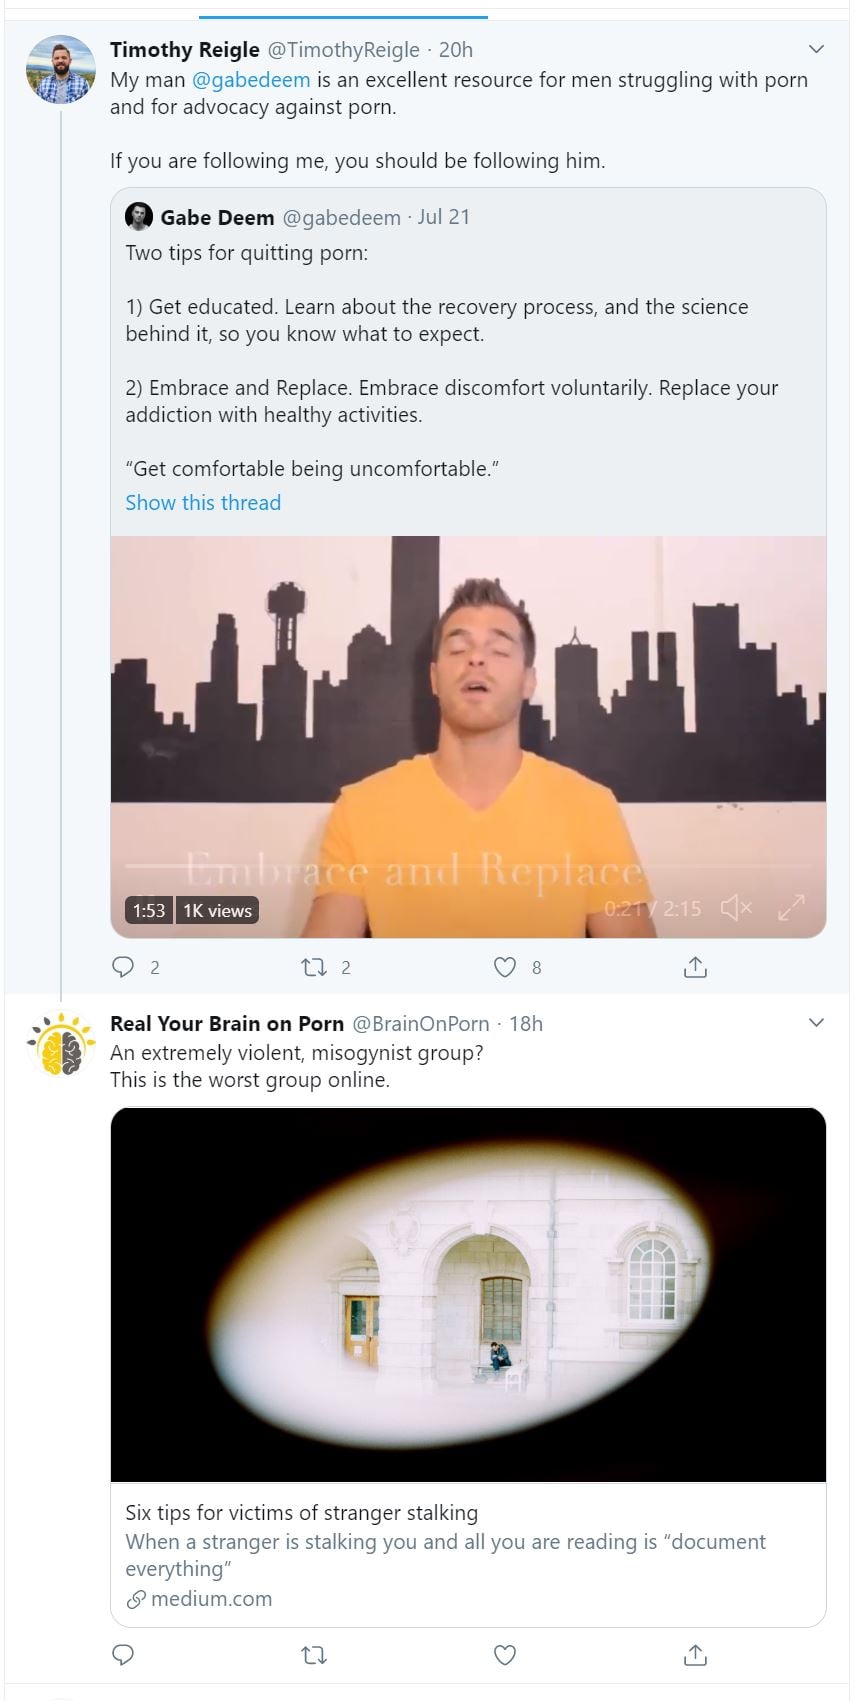Reply to Timothy Reigle's tweet

point(123,967)
